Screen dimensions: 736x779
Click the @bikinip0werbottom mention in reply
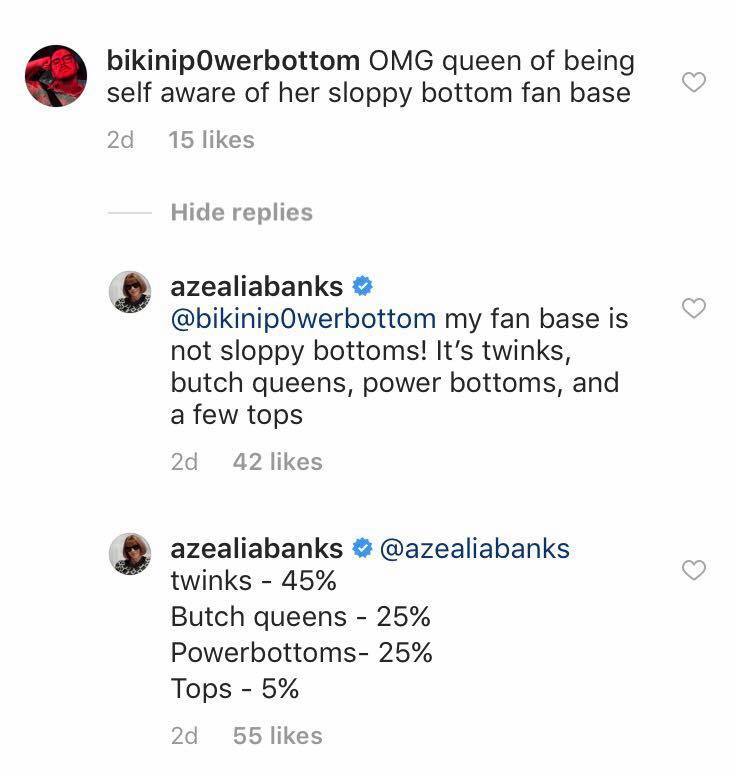(x=303, y=319)
